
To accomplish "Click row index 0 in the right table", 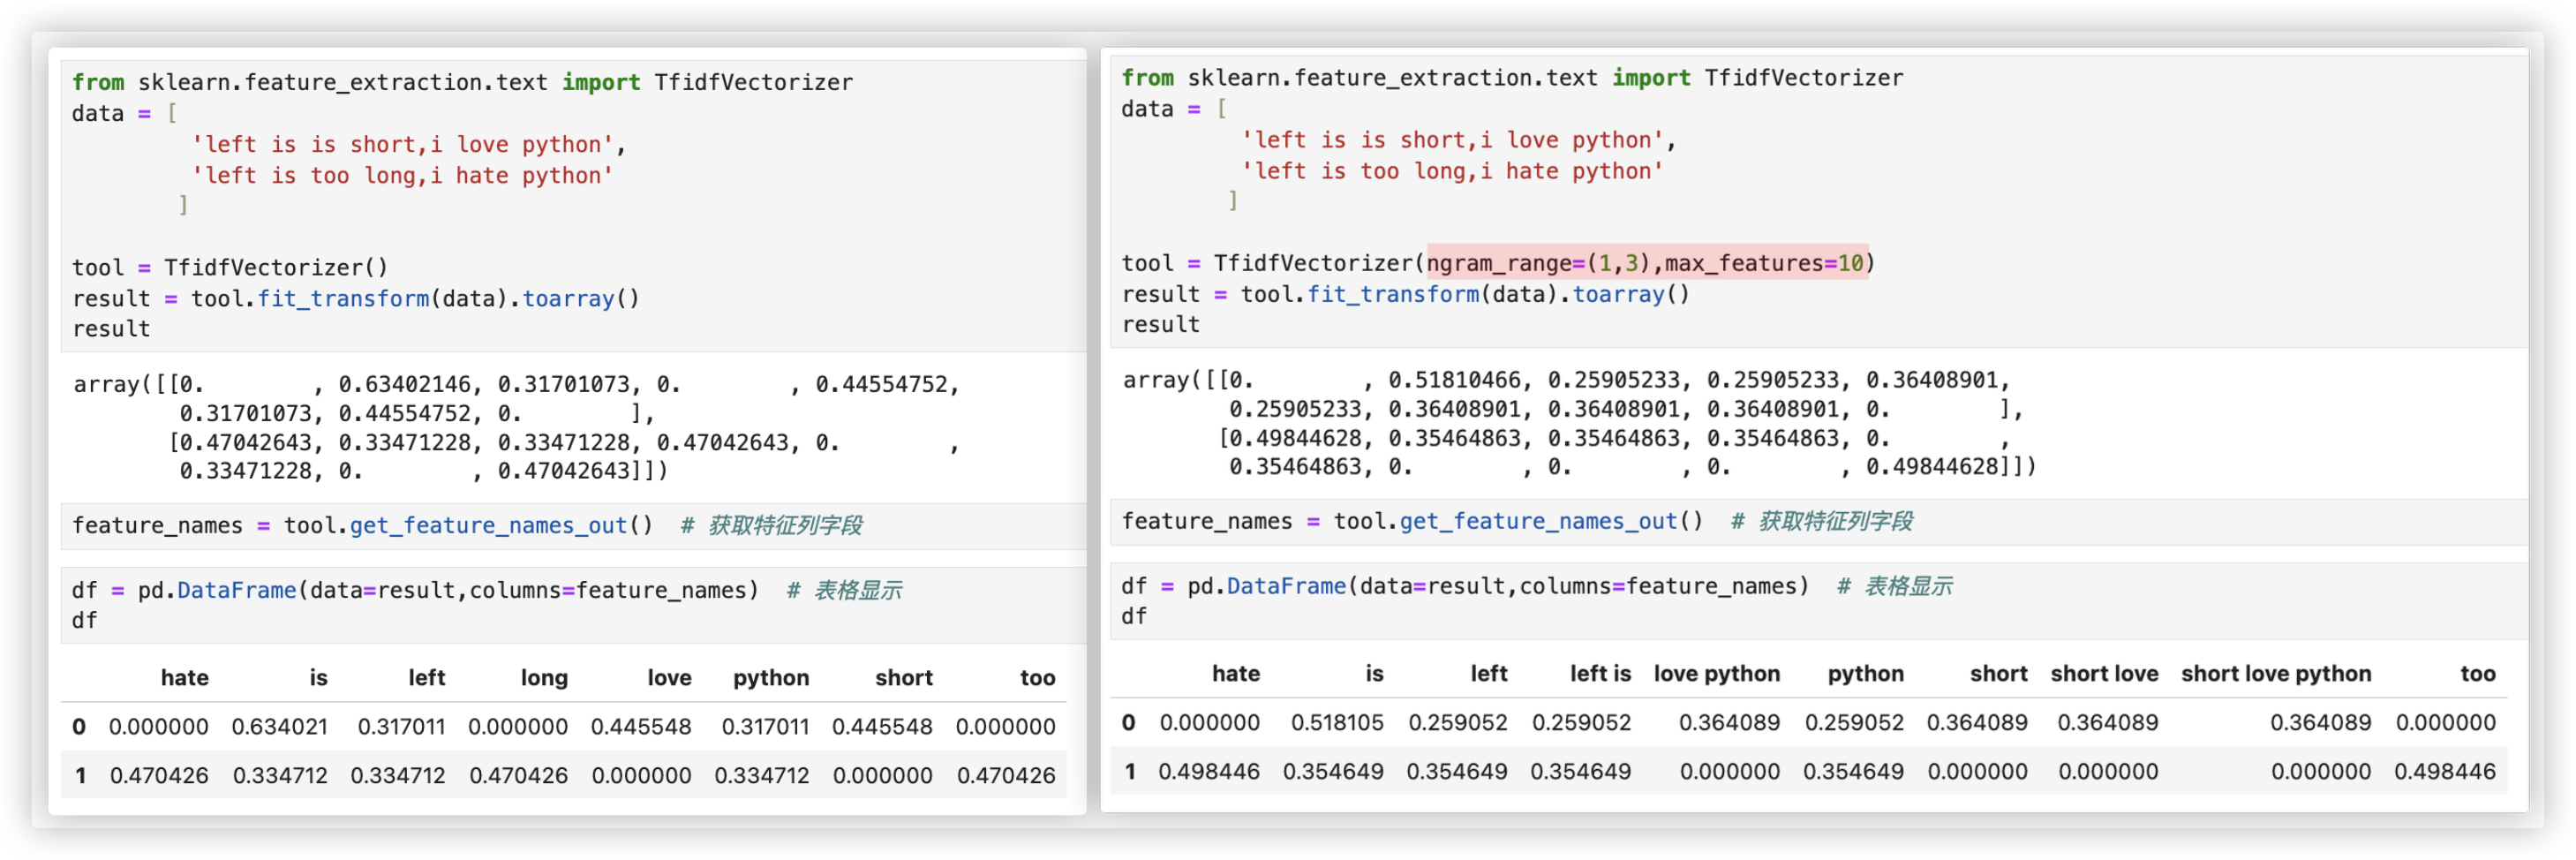I will click(x=1129, y=723).
